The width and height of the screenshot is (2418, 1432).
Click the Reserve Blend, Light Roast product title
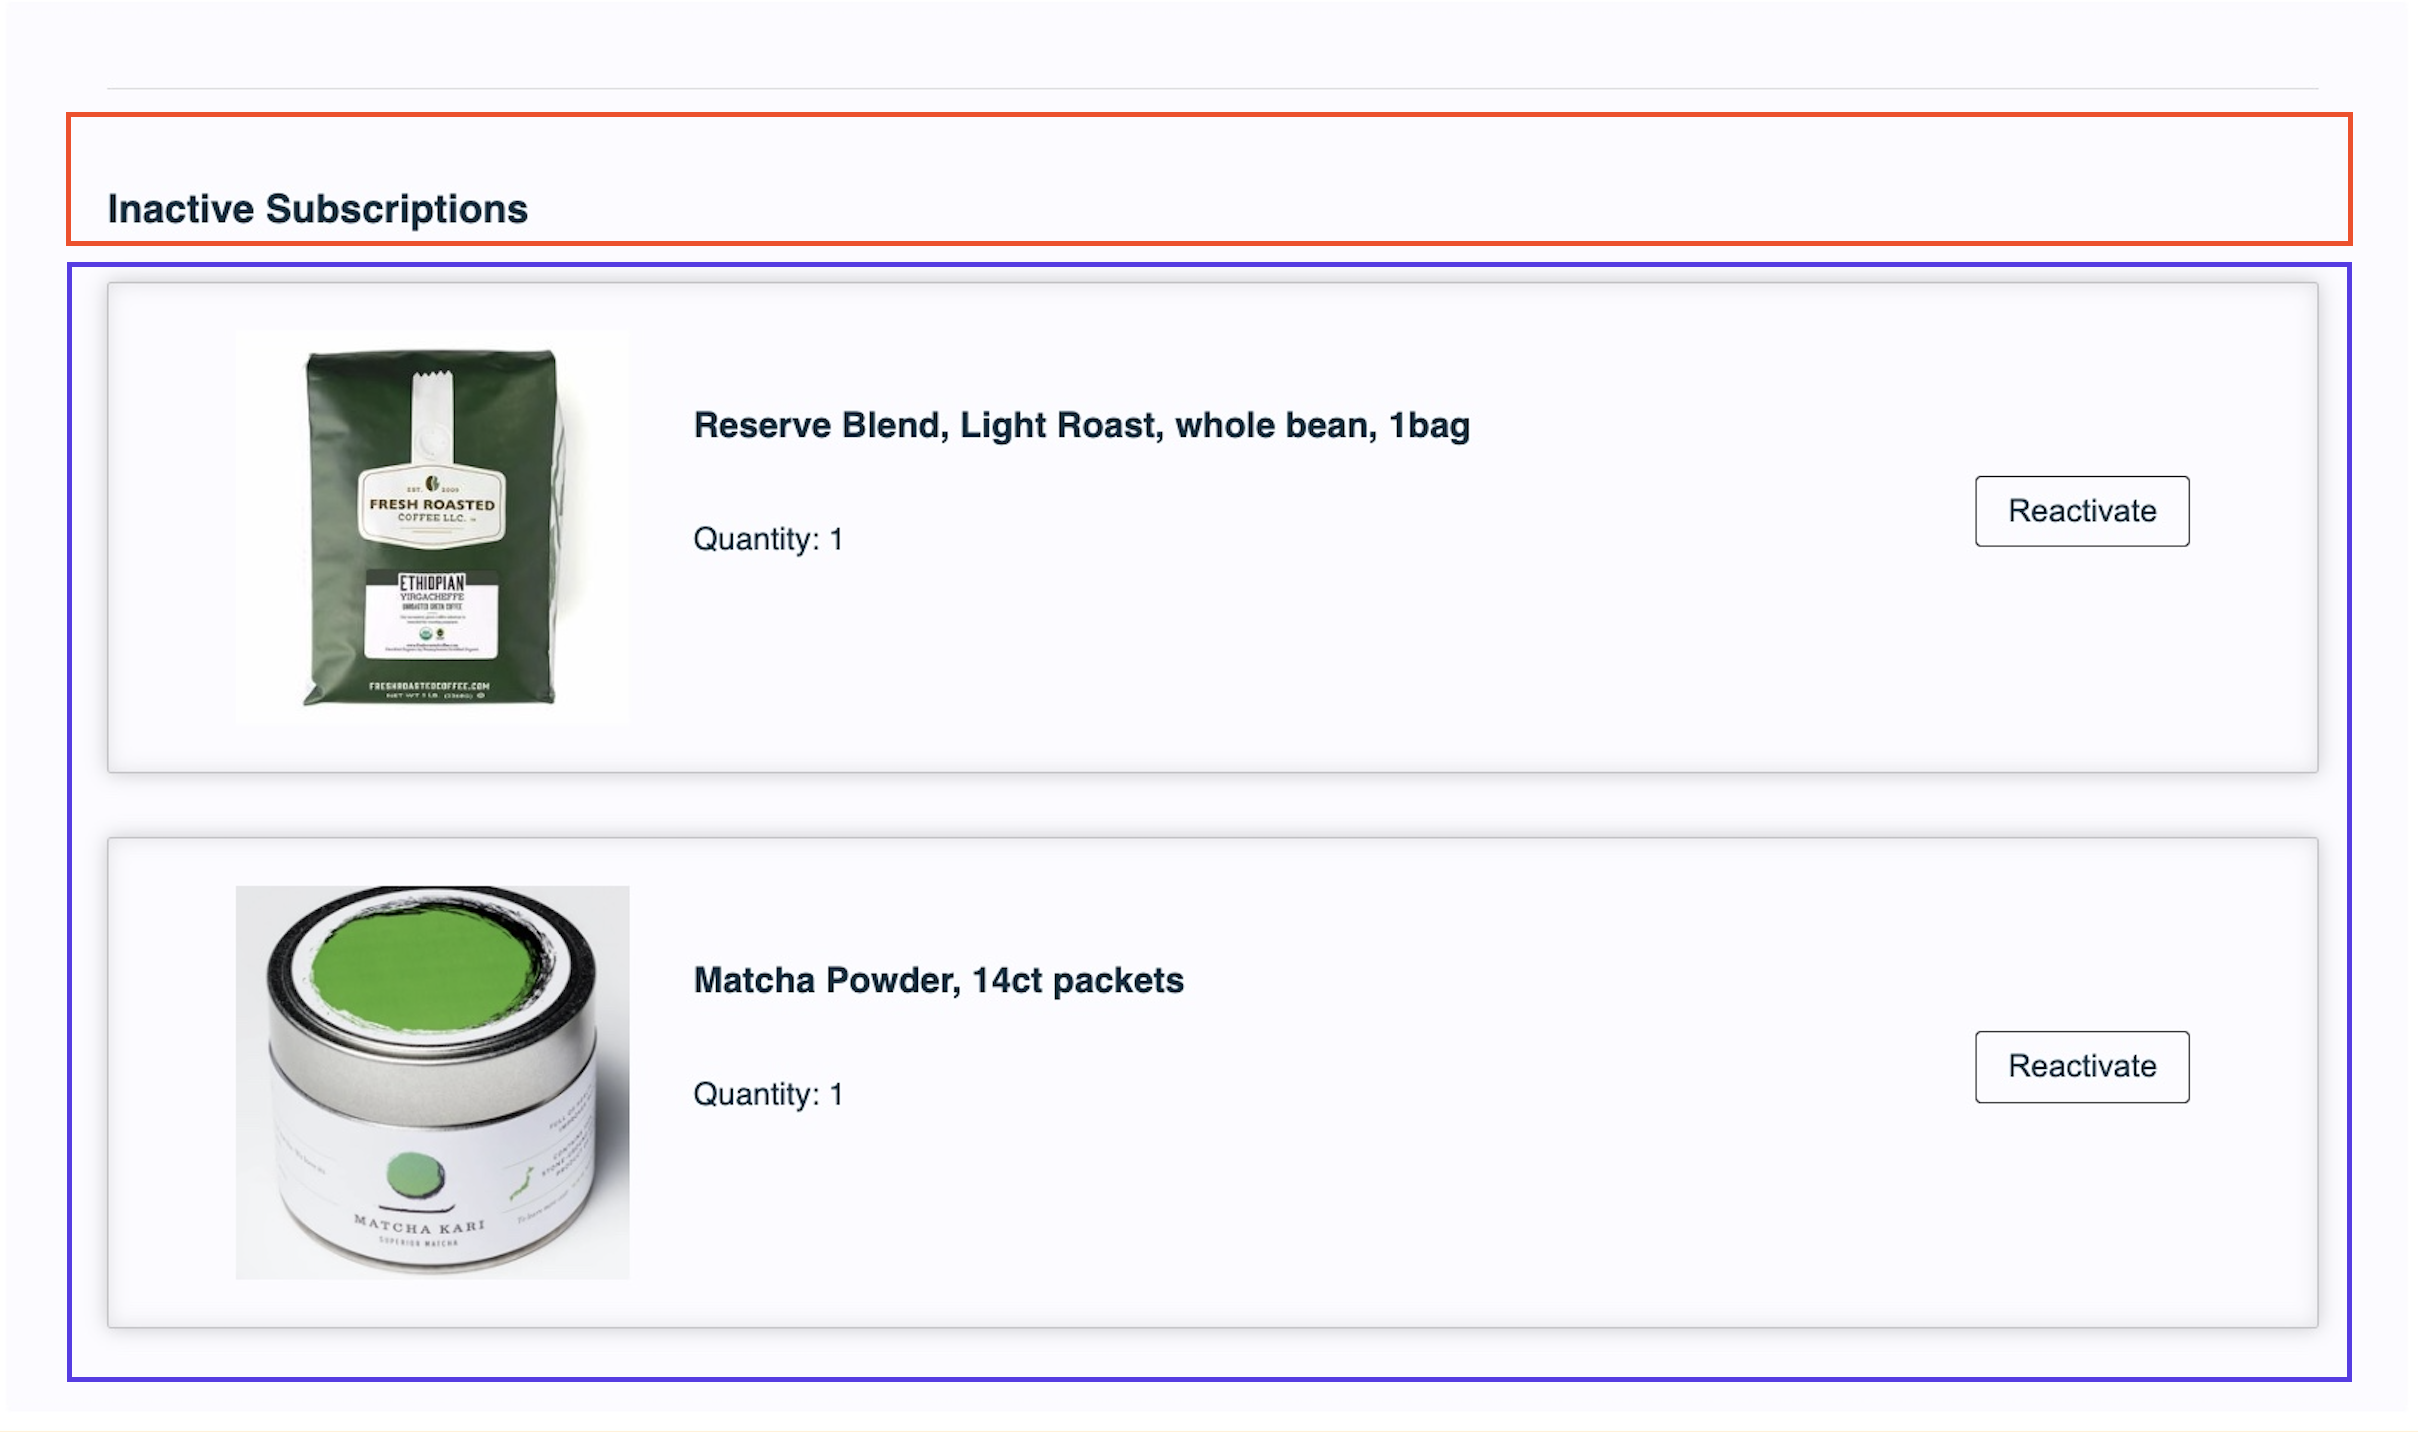click(1081, 425)
